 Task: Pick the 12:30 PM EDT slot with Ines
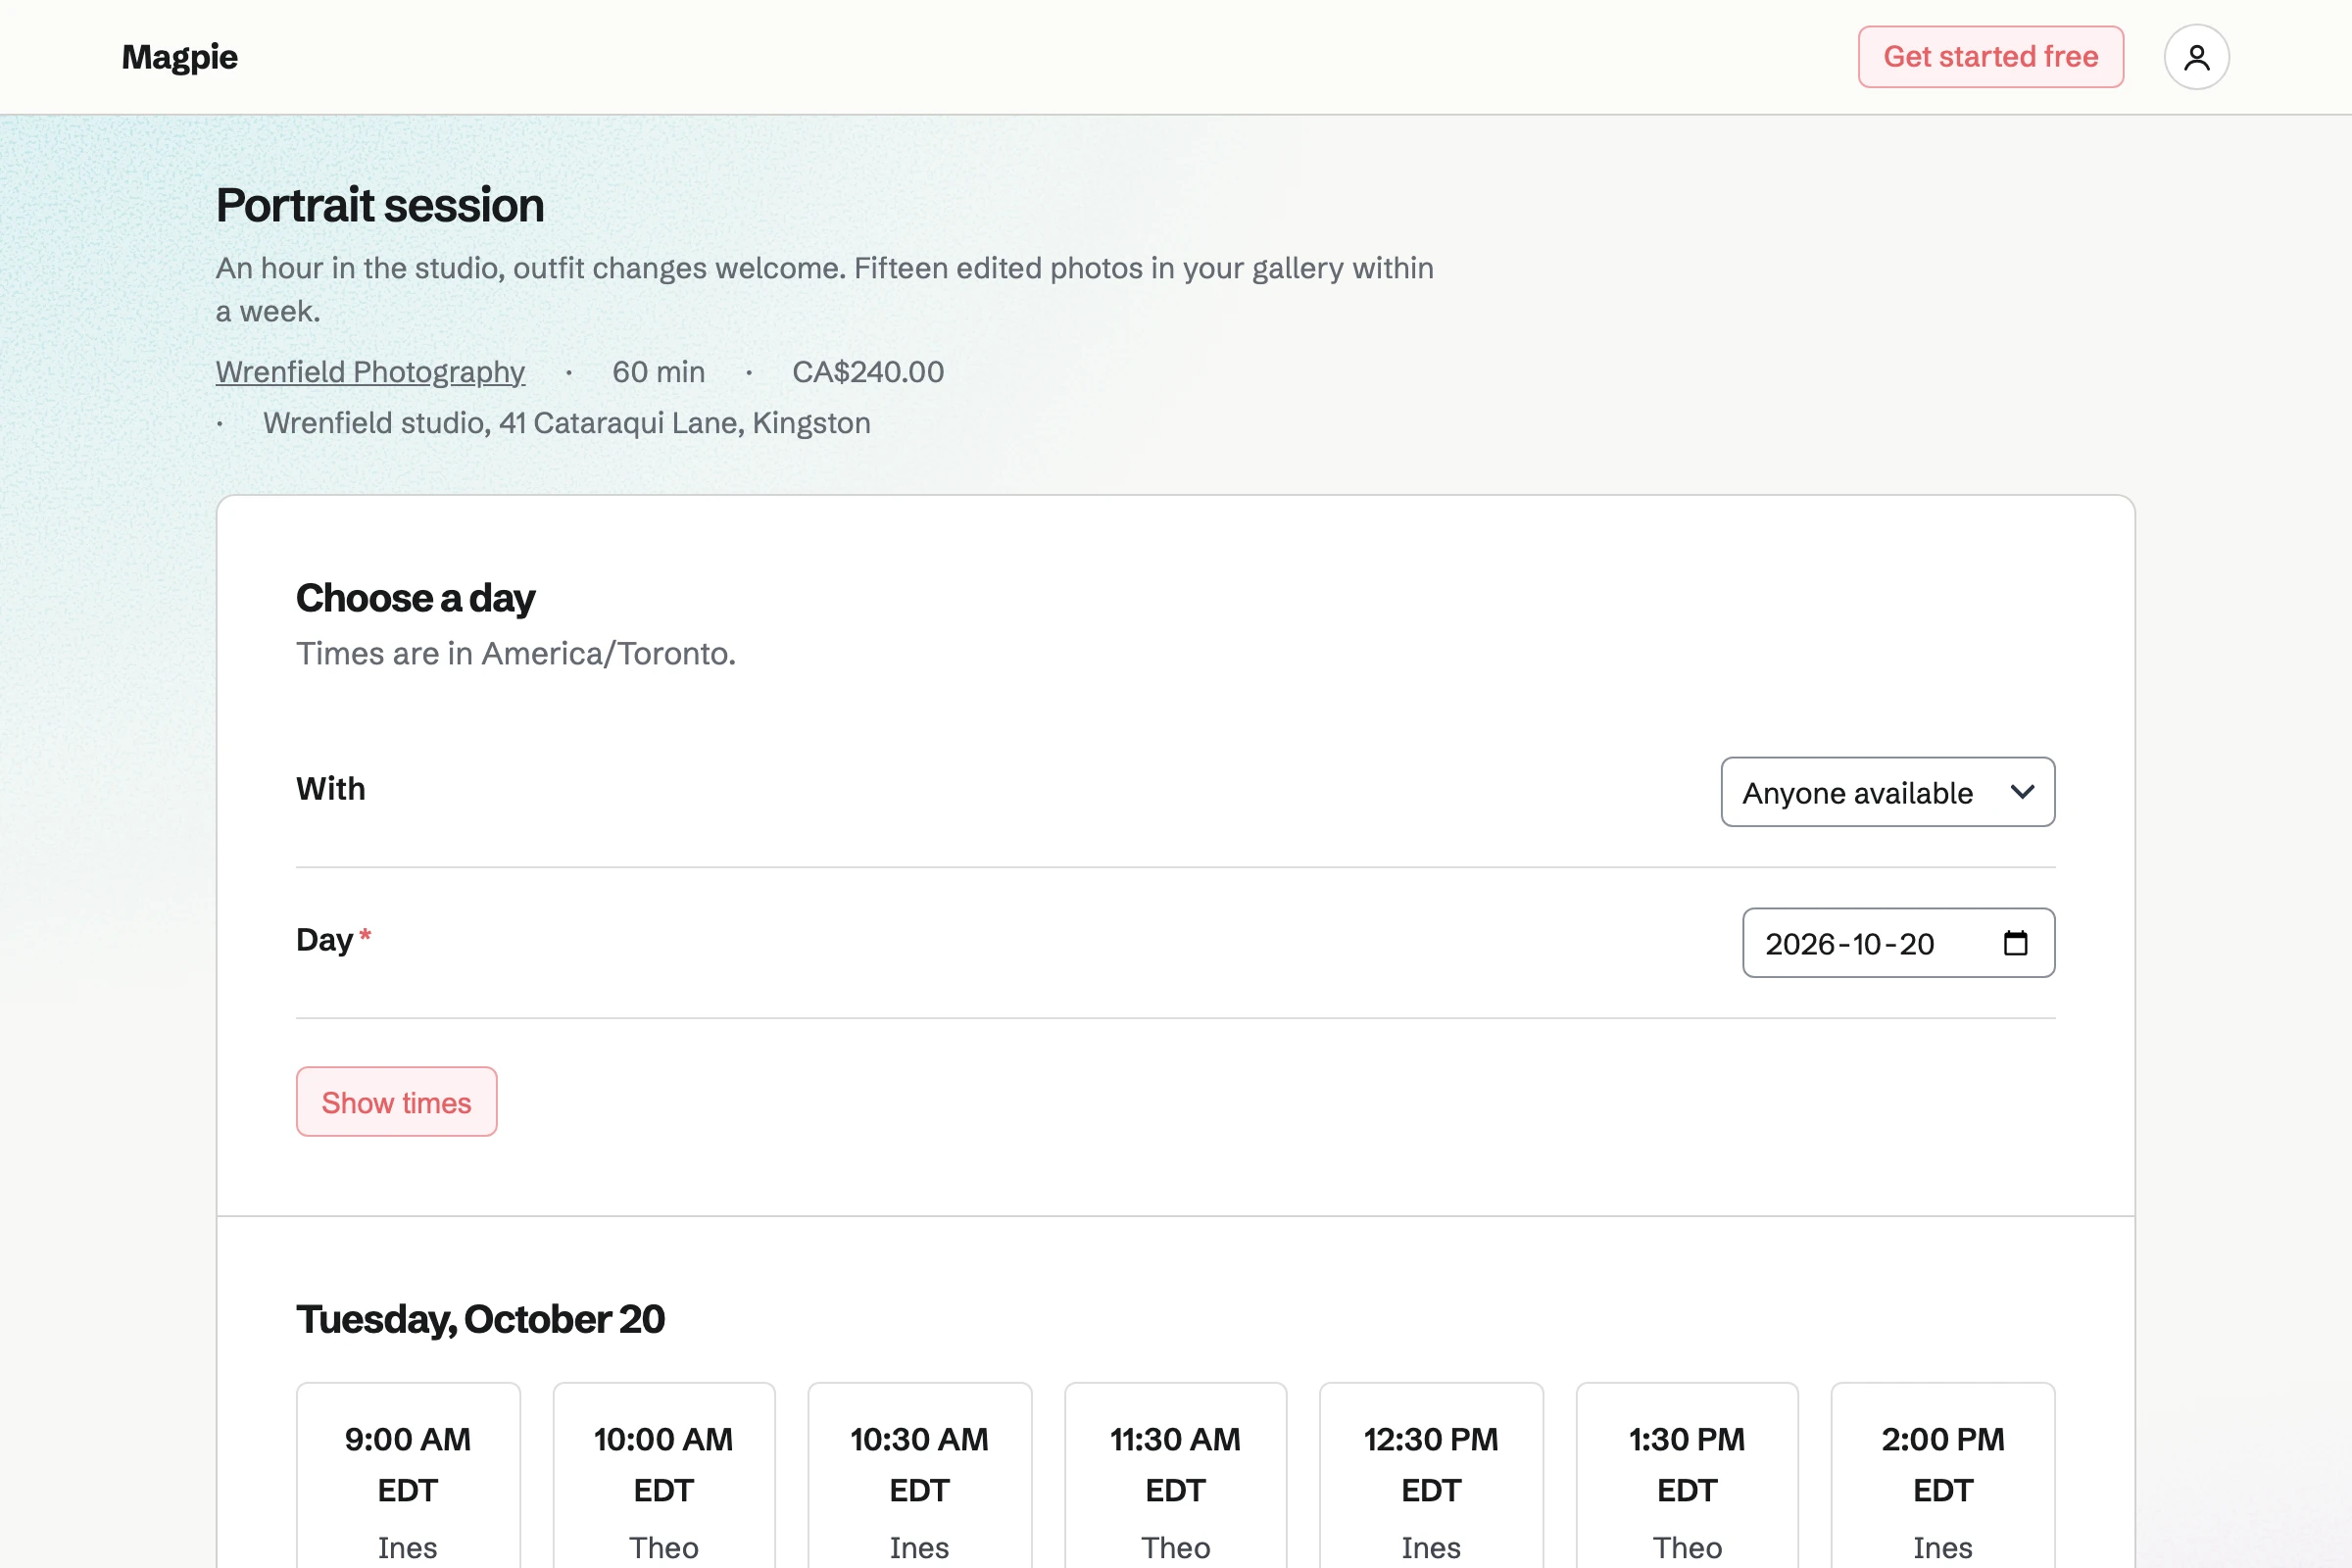point(1431,1476)
